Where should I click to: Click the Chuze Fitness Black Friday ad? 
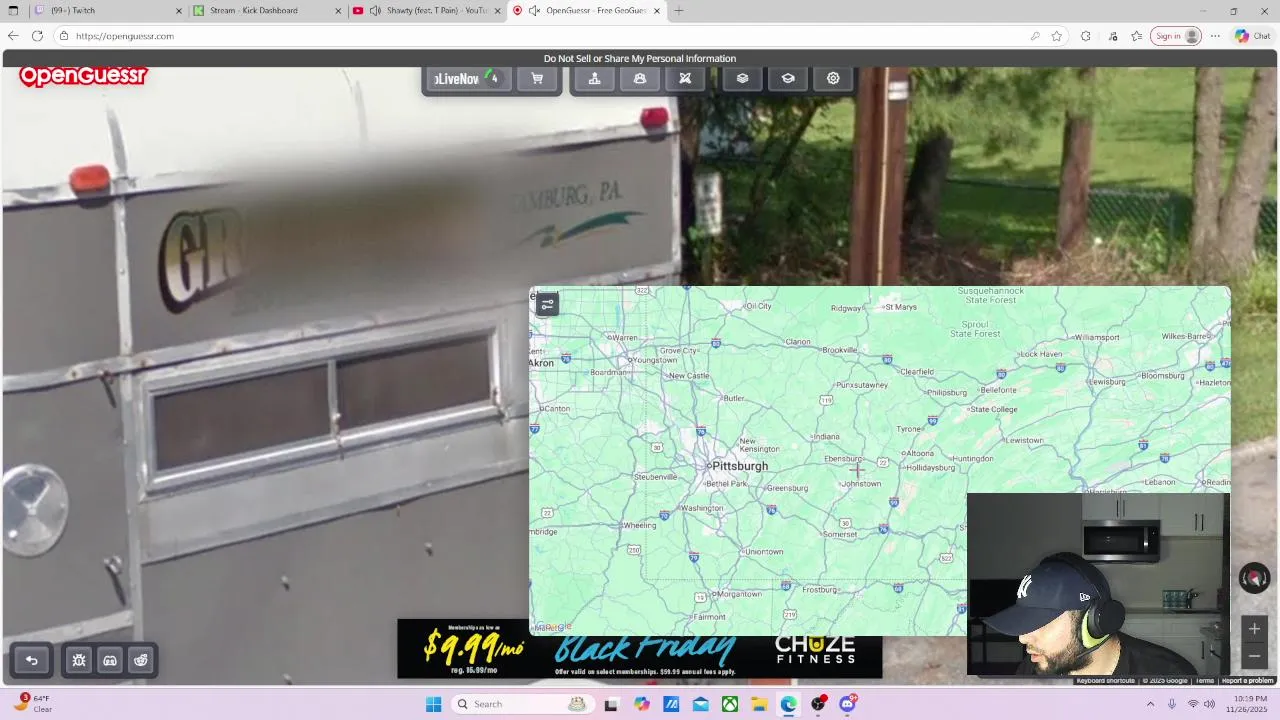pos(640,649)
